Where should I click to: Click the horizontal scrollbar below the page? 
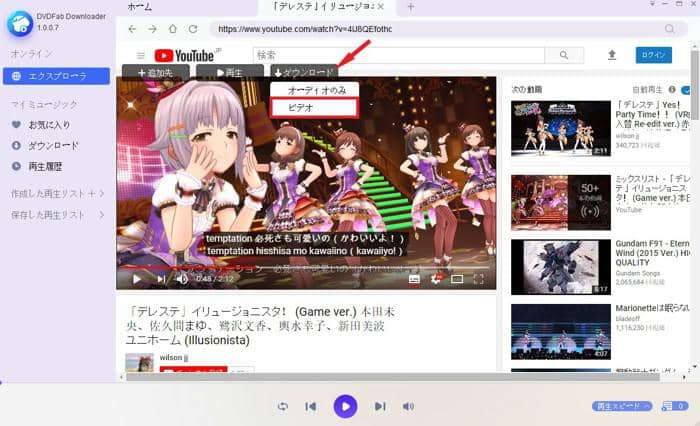tap(392, 377)
